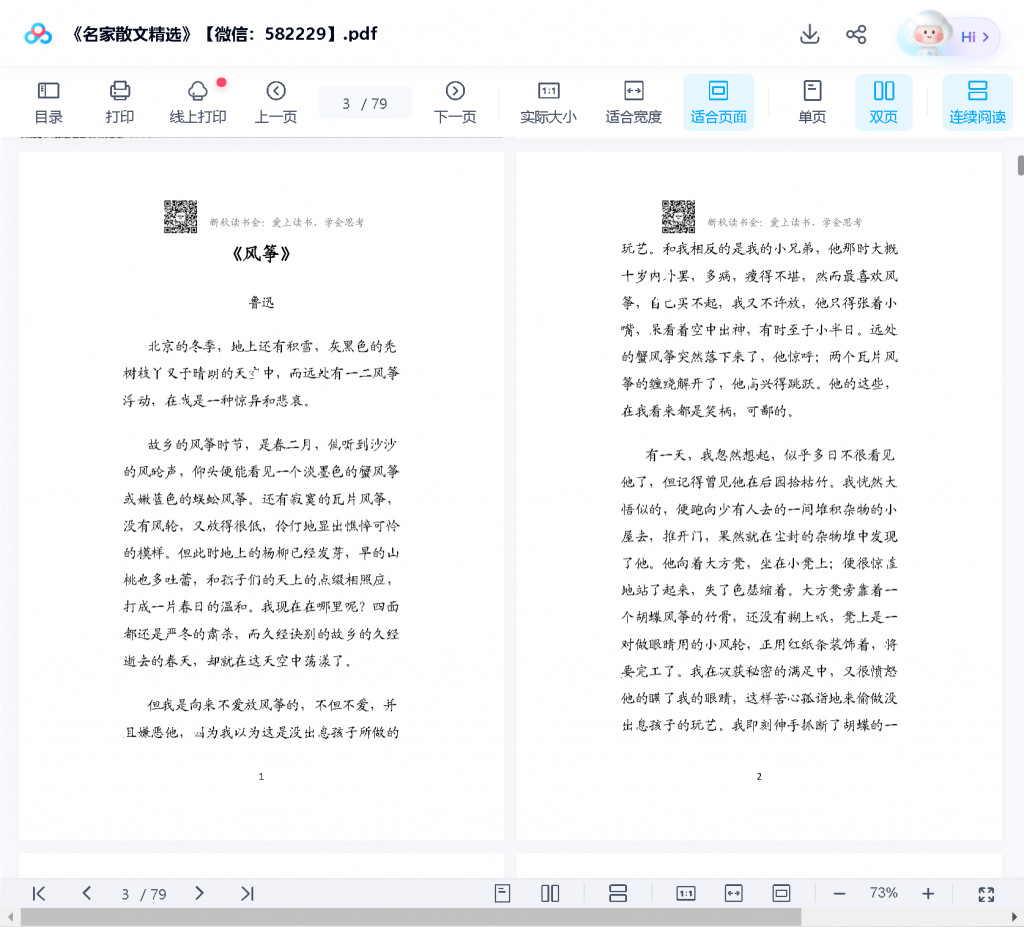This screenshot has width=1024, height=927.
Task: Click scroll left arrow at bottom
Action: point(10,917)
